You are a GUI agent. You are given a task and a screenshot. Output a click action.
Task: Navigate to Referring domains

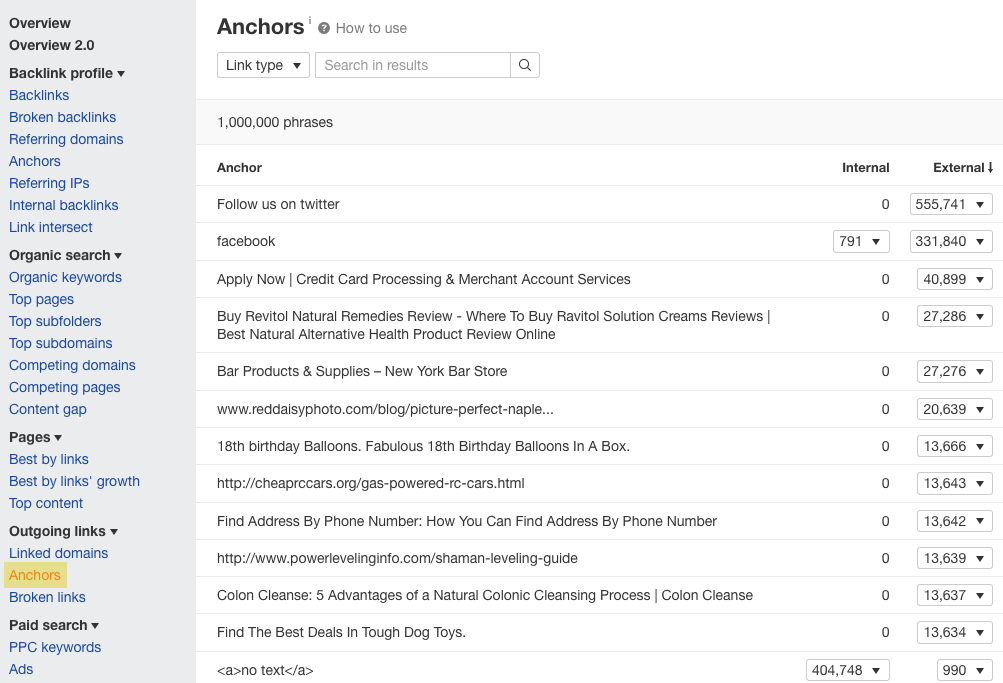66,139
